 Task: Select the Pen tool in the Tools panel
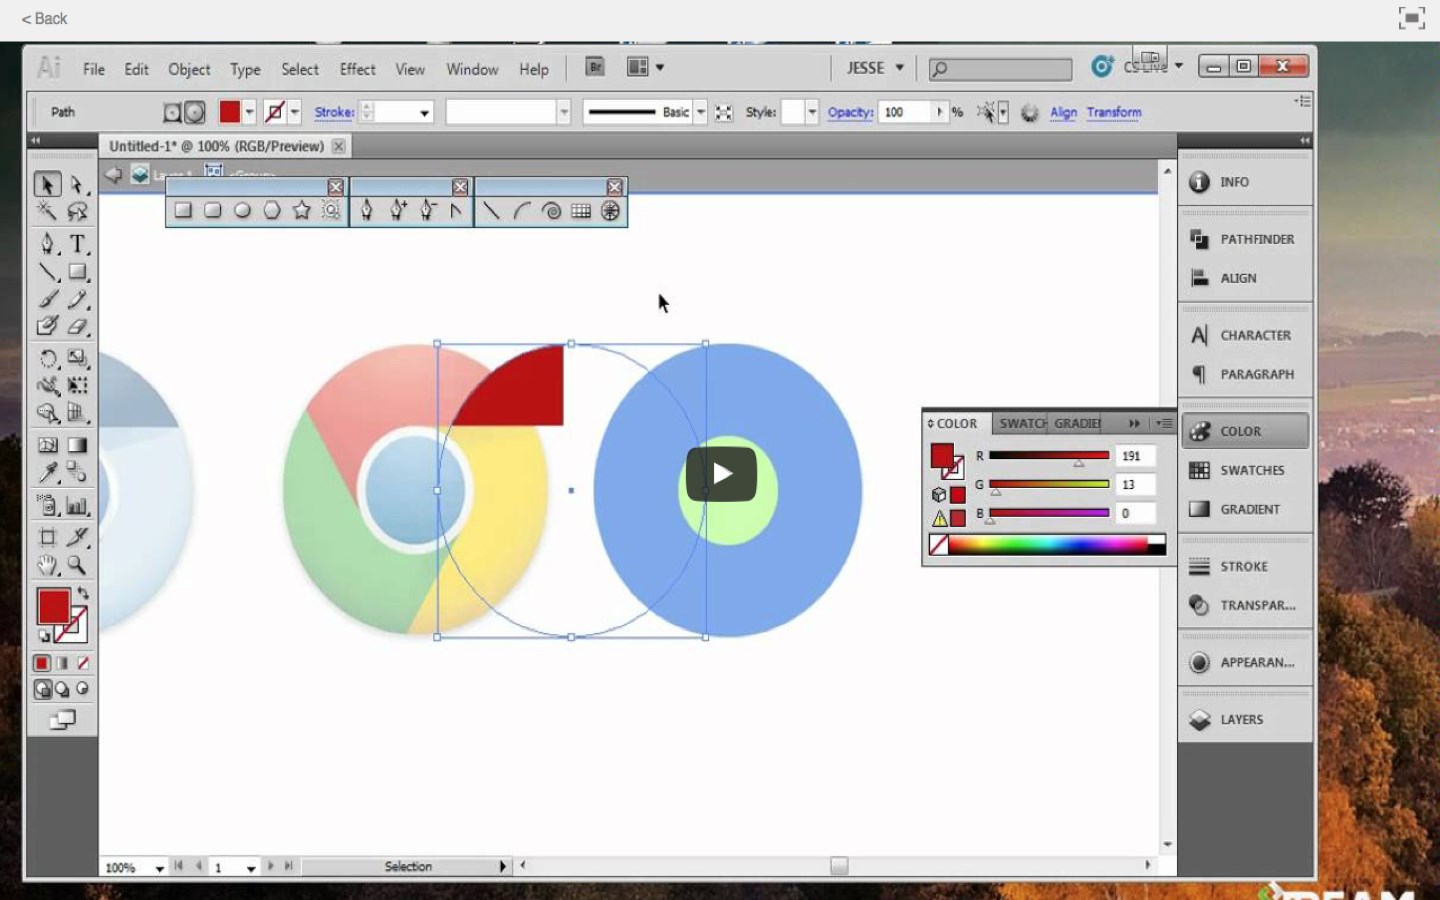point(47,244)
